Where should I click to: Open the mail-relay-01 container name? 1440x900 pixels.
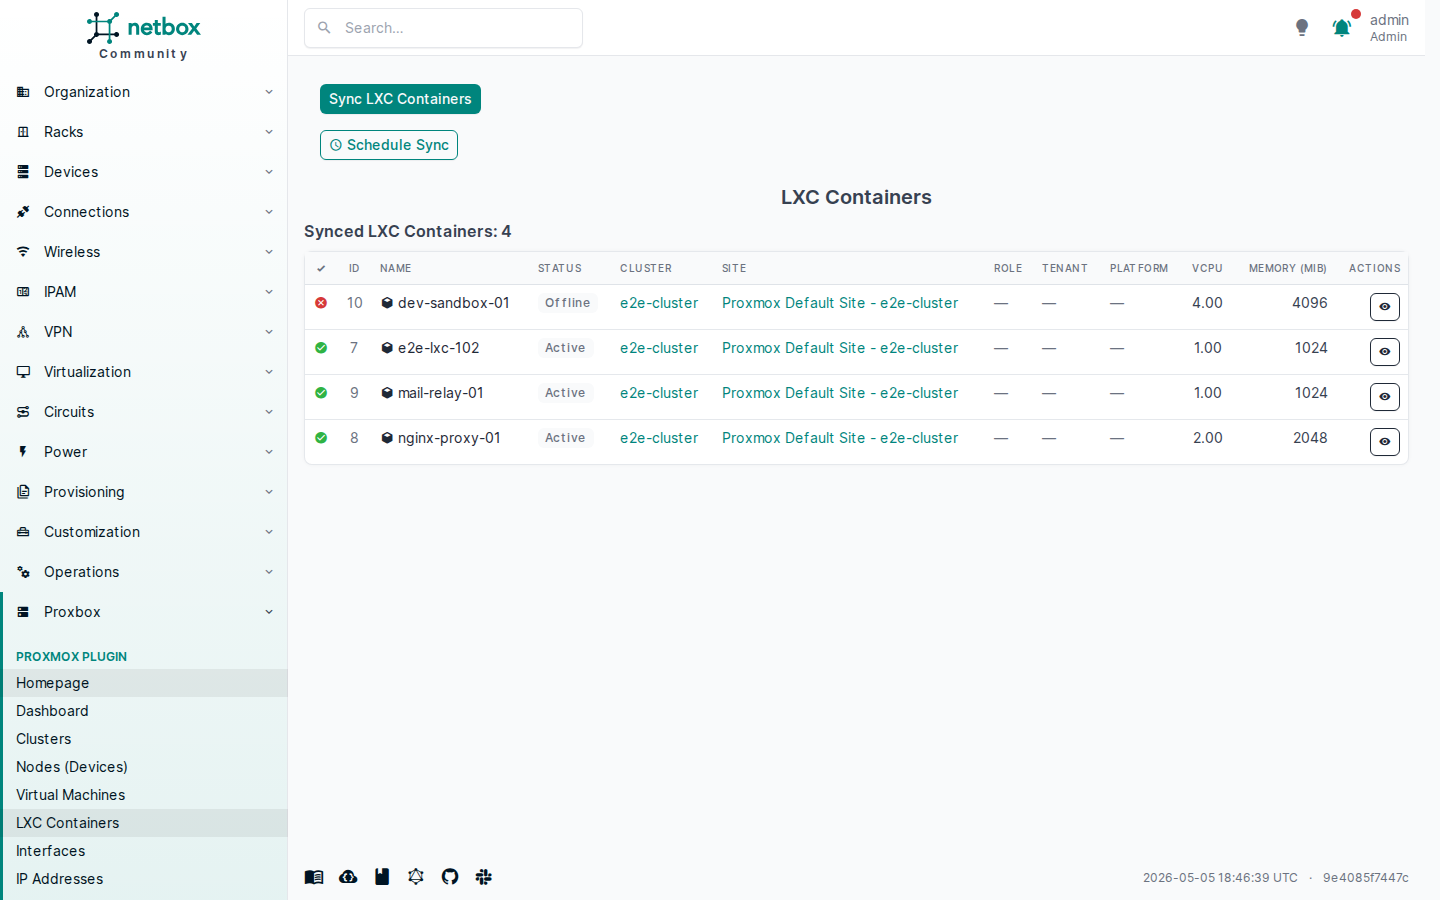pos(440,393)
